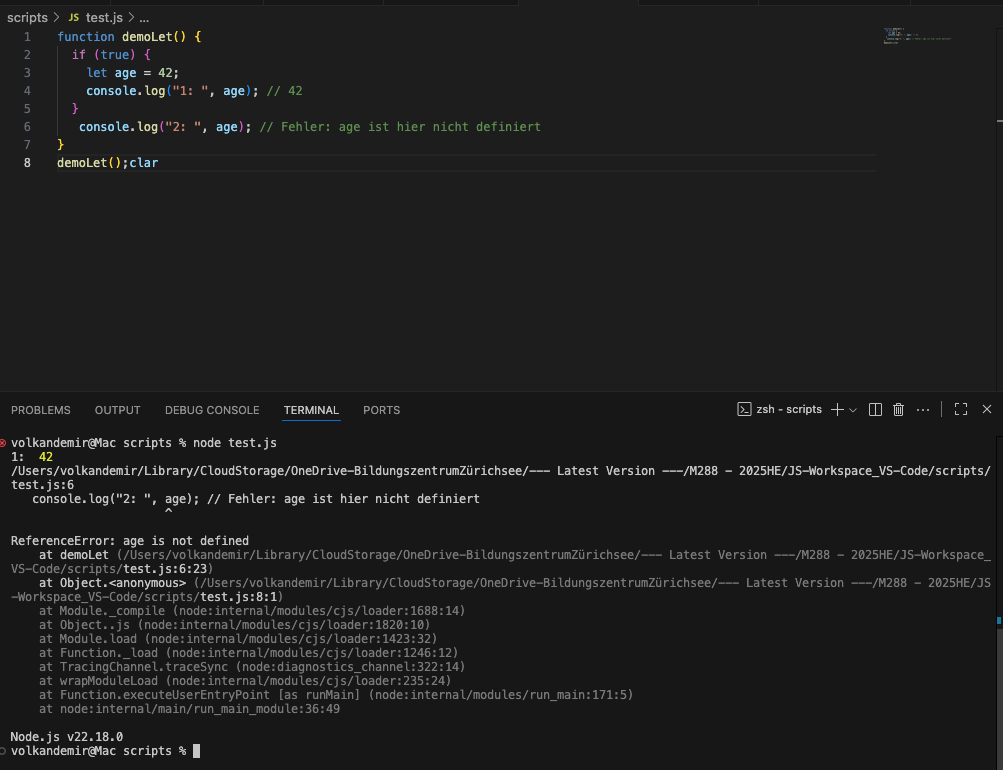Kill terminal using the trash icon
This screenshot has height=770, width=1003.
click(898, 410)
